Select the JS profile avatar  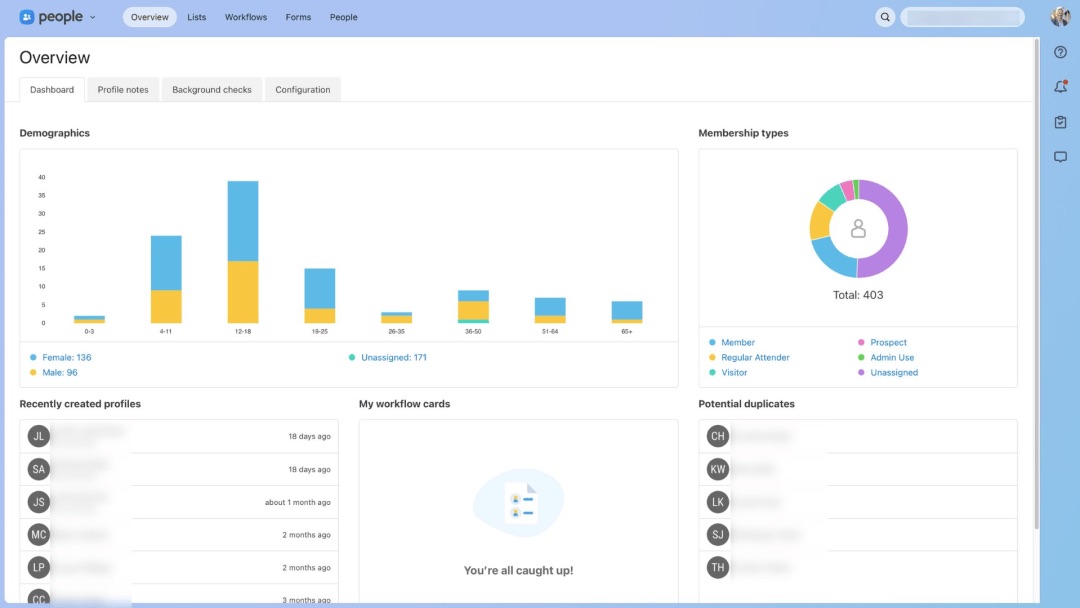coord(39,502)
